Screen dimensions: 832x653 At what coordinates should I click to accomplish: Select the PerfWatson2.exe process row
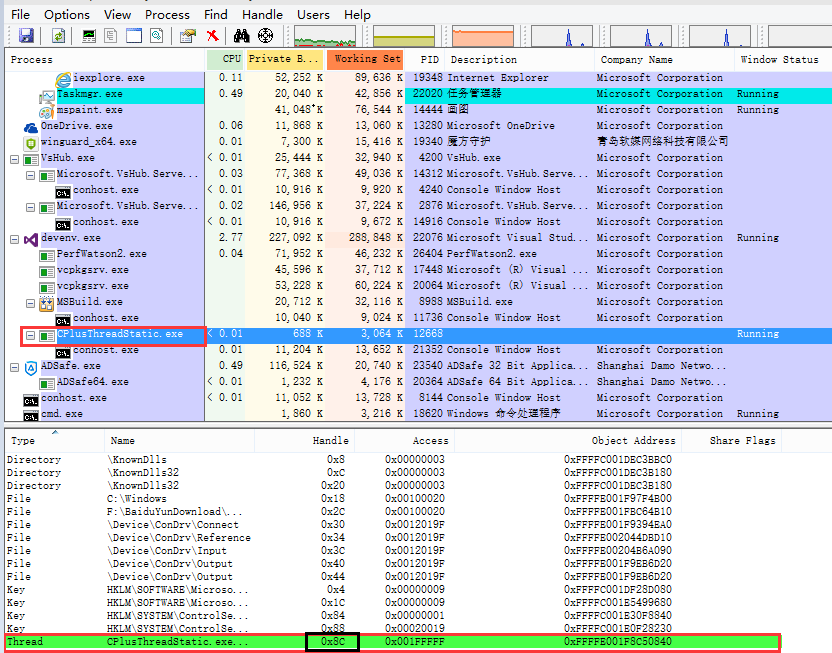pyautogui.click(x=418, y=255)
